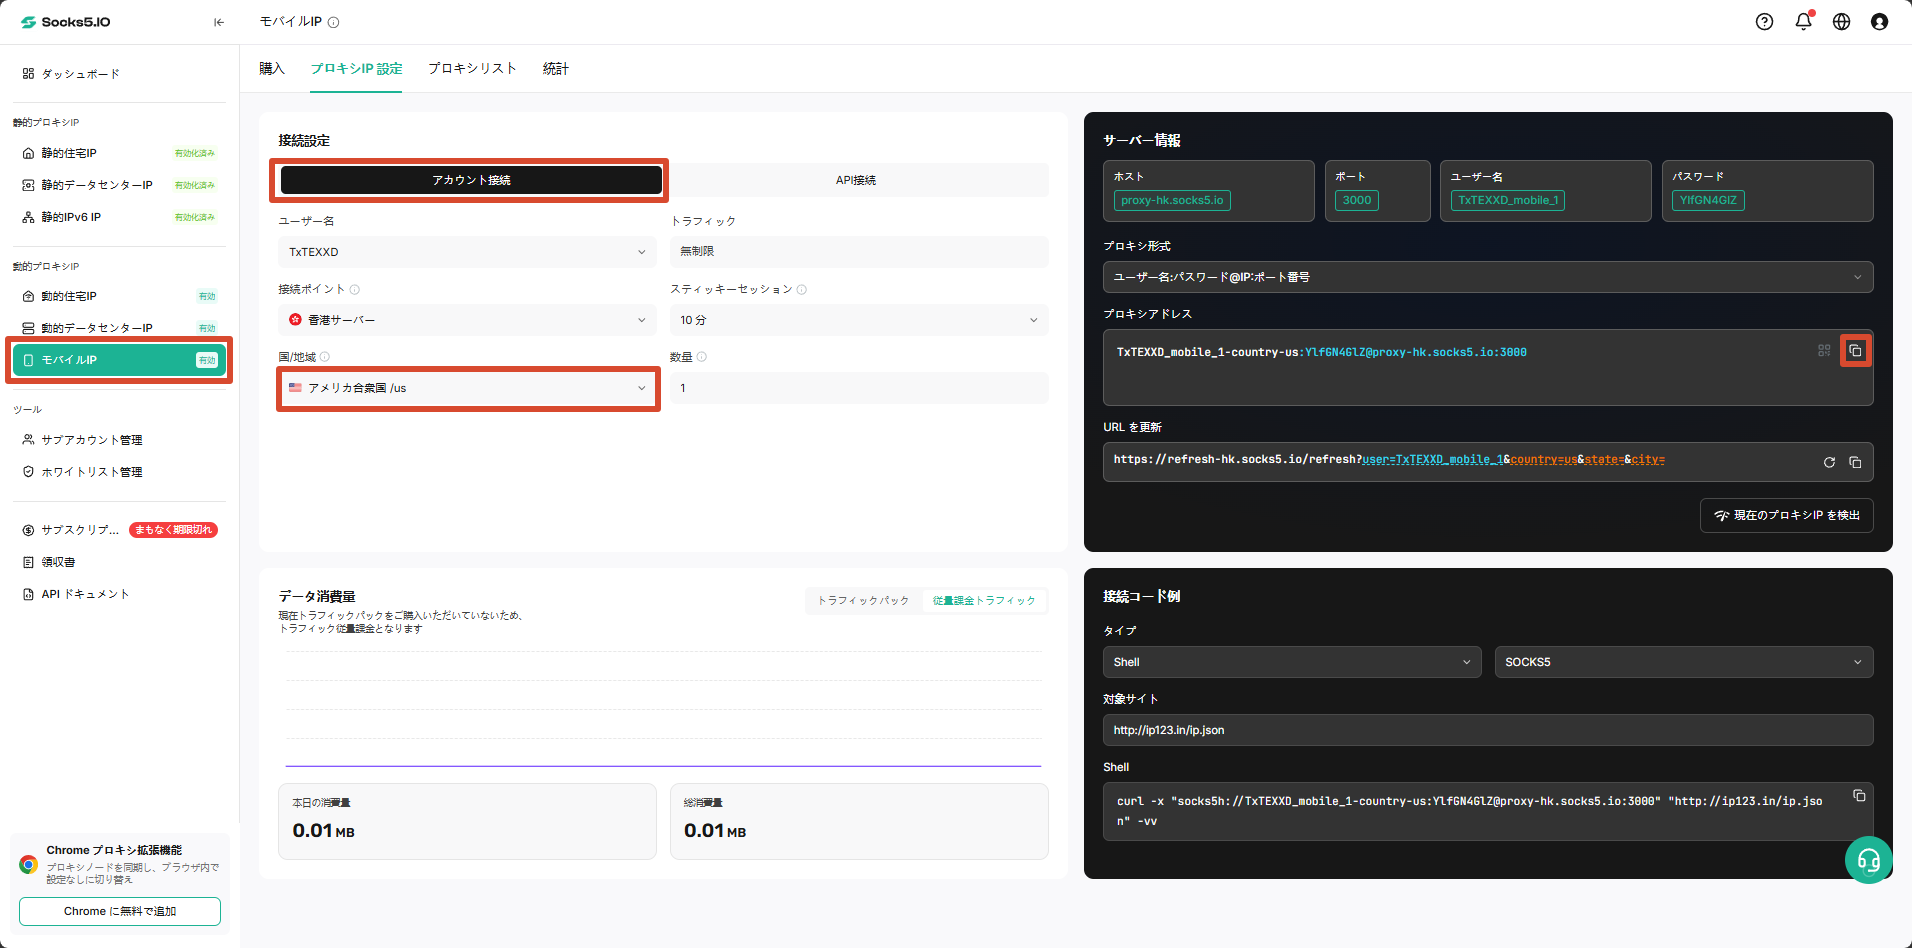Open the language globe menu
Image resolution: width=1912 pixels, height=948 pixels.
tap(1841, 22)
